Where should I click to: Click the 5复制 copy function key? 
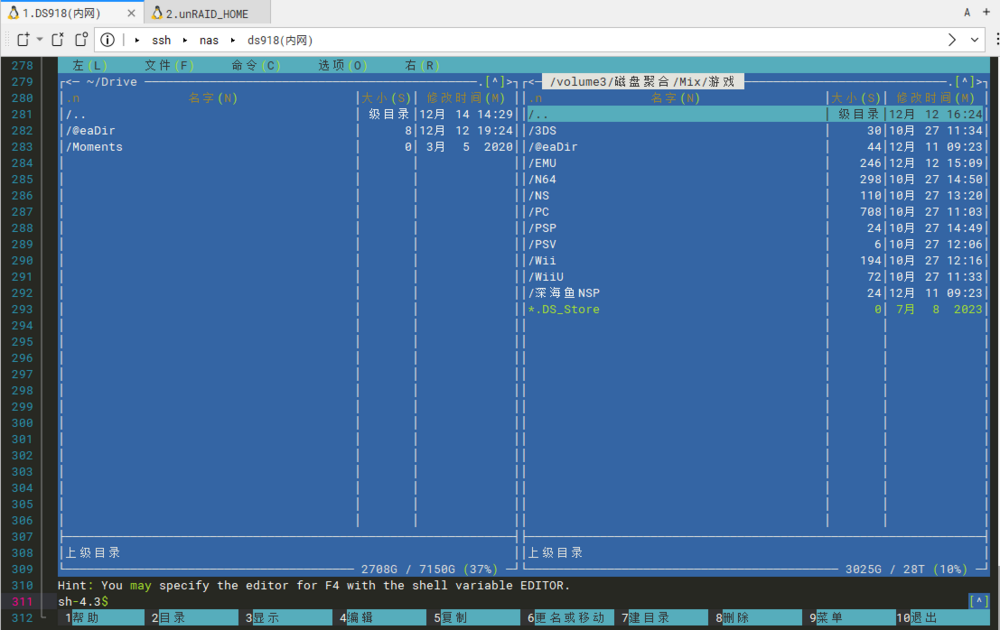[x=477, y=617]
